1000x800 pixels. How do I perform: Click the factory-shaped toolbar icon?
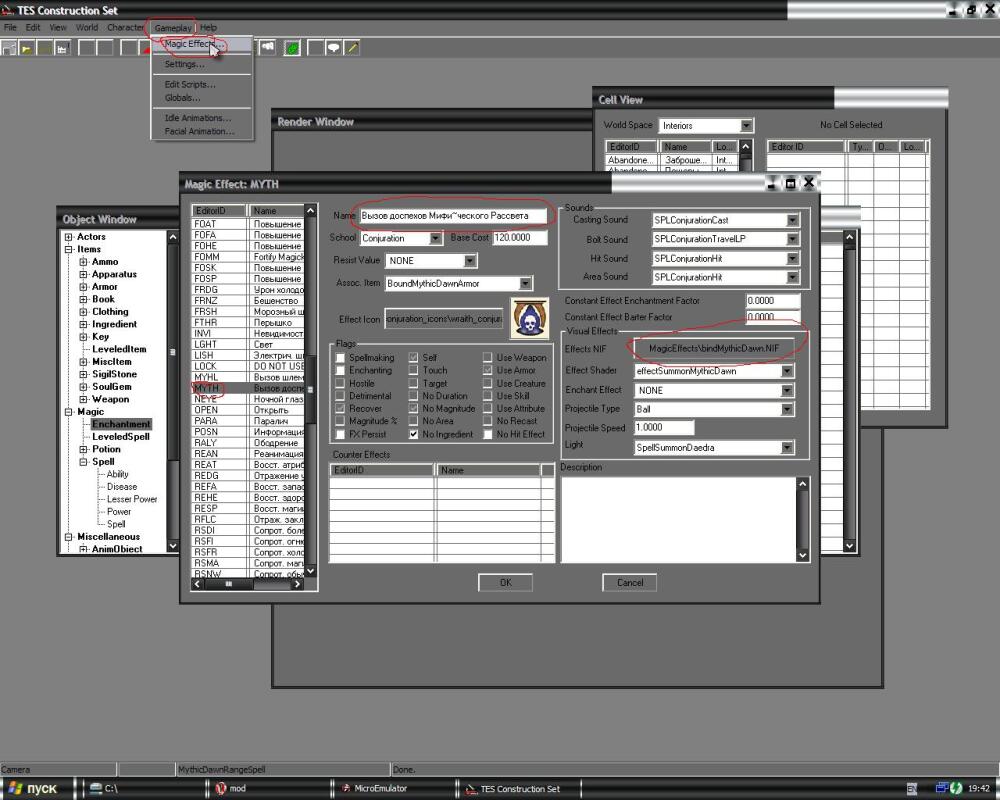(62, 48)
